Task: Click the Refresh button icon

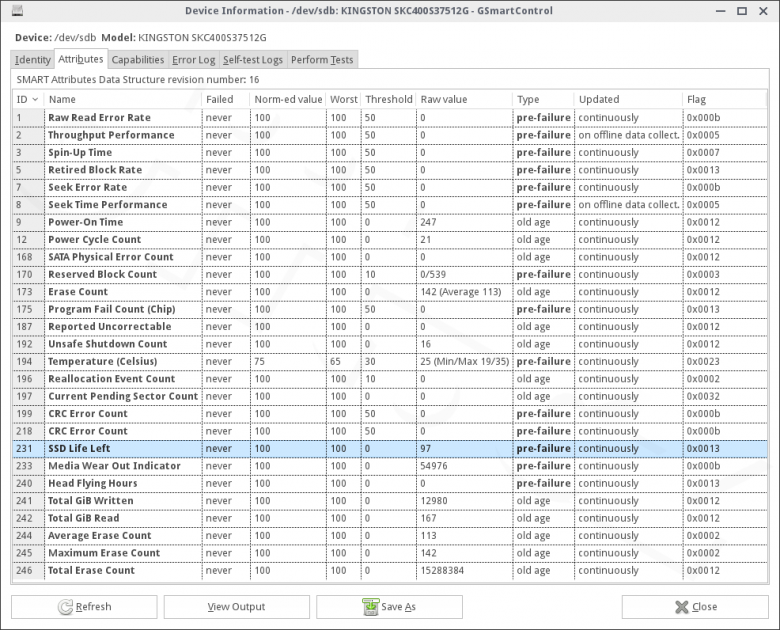Action: click(66, 607)
